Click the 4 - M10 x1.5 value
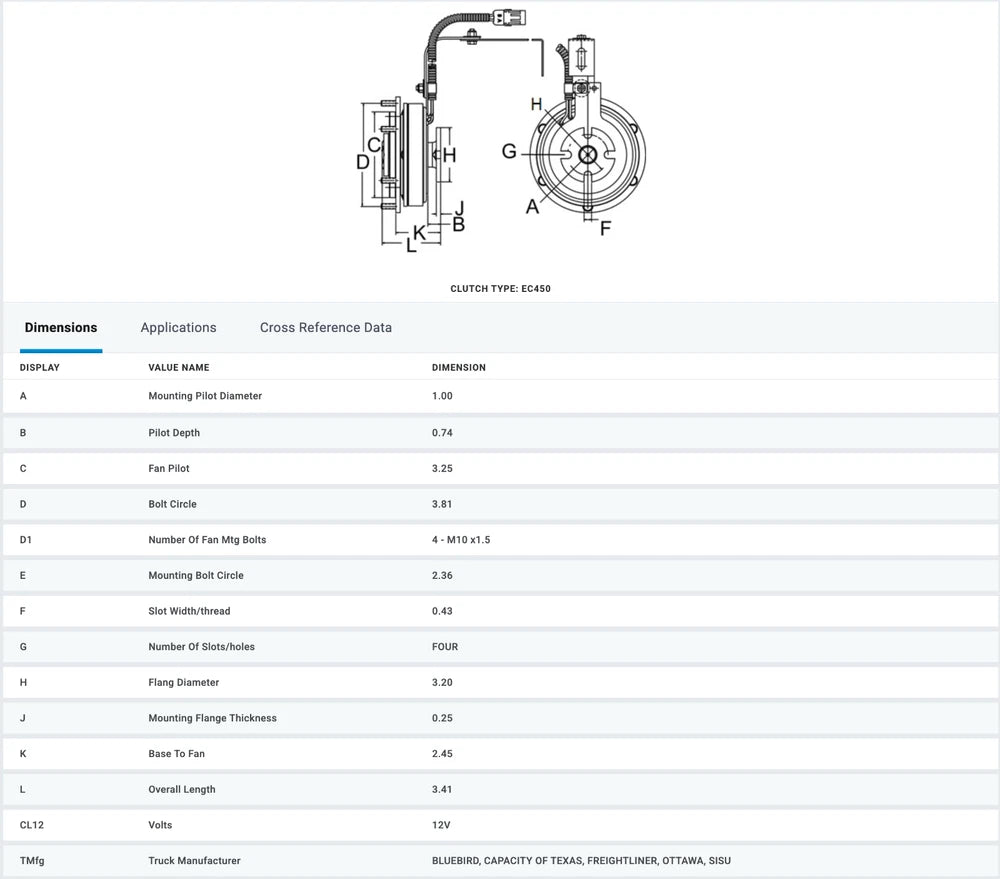This screenshot has width=1000, height=879. [x=461, y=540]
